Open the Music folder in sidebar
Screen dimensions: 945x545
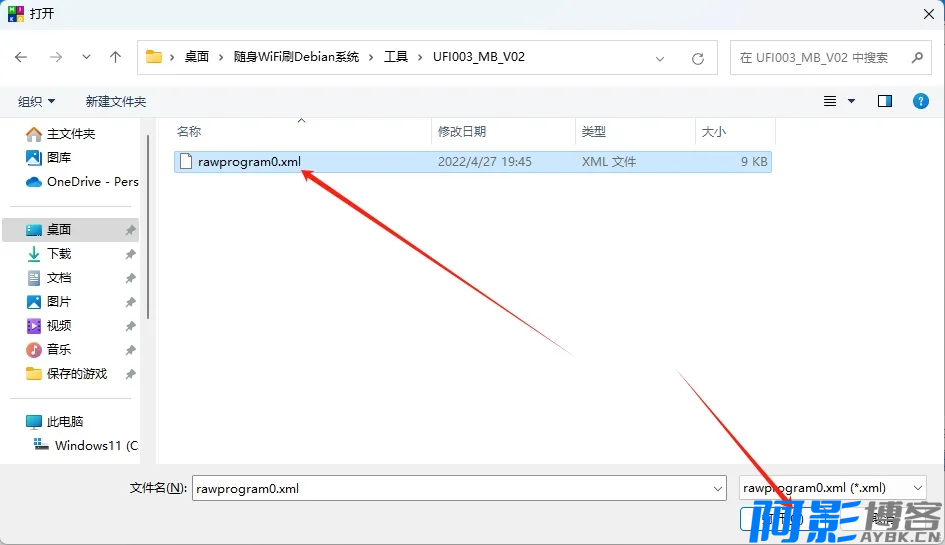(x=59, y=350)
